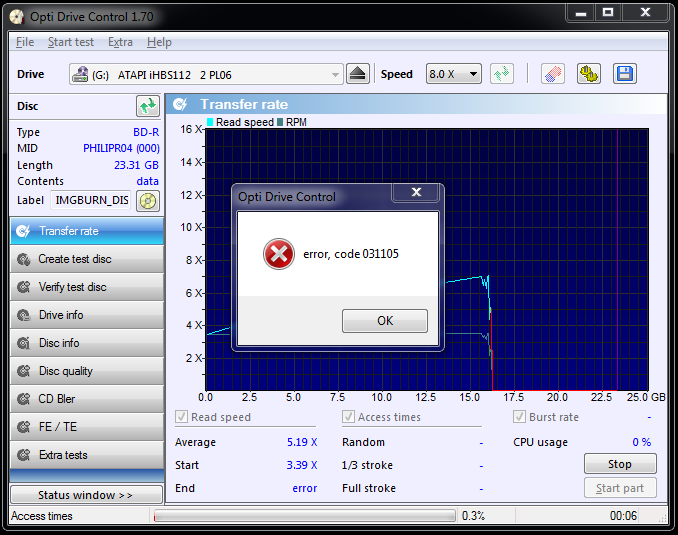The height and width of the screenshot is (535, 678).
Task: Minimize the Opti Drive Control window
Action: 581,13
